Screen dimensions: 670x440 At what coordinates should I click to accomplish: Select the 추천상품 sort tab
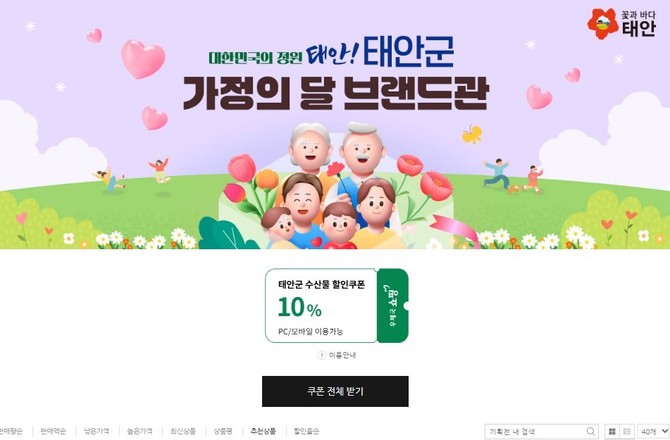point(263,431)
